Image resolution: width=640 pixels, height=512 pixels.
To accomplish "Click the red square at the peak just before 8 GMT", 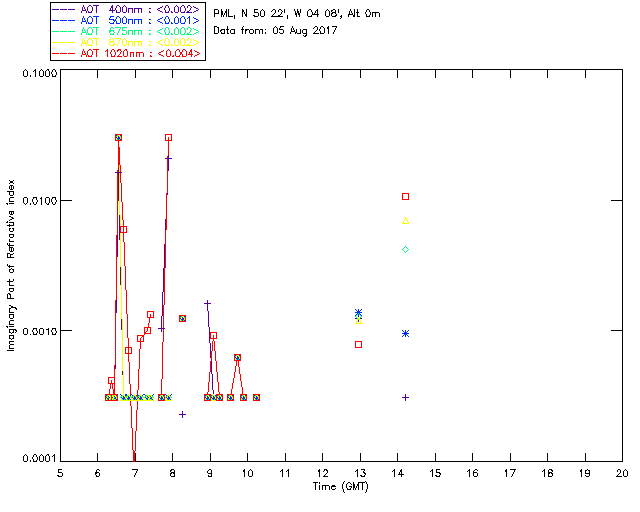I will coord(168,138).
